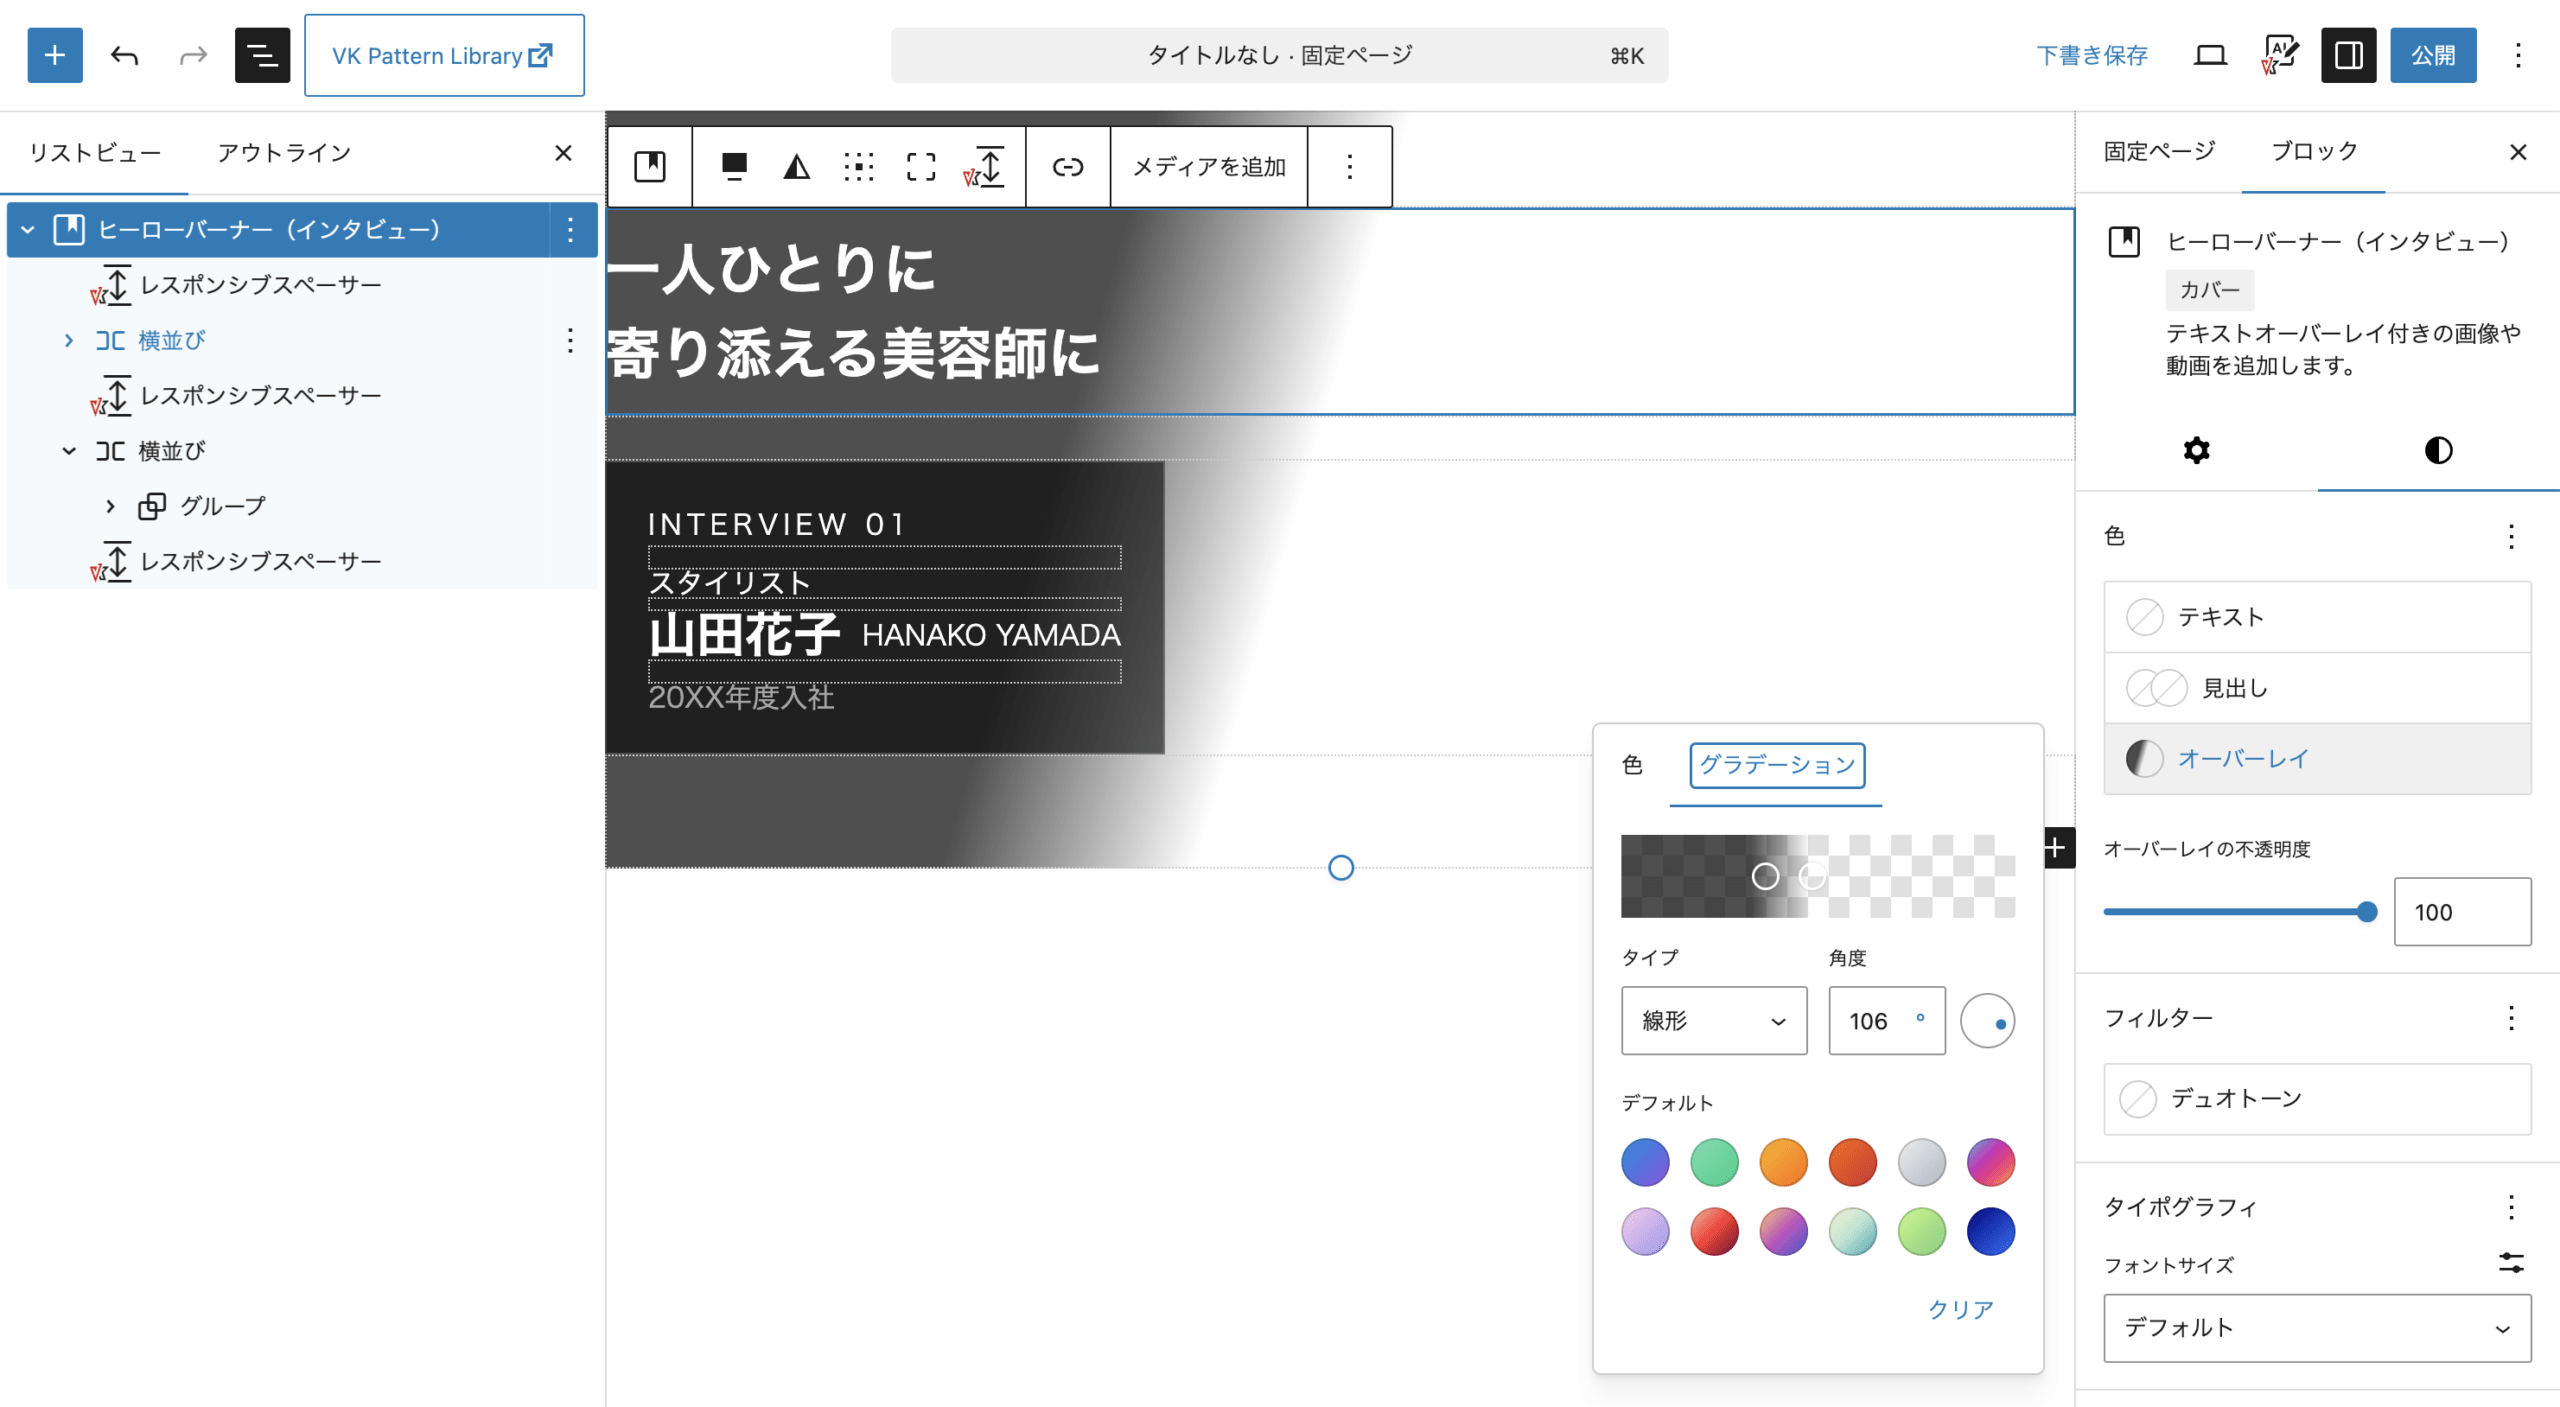Image resolution: width=2560 pixels, height=1407 pixels.
Task: Expand the グループ tree item
Action: (110, 506)
